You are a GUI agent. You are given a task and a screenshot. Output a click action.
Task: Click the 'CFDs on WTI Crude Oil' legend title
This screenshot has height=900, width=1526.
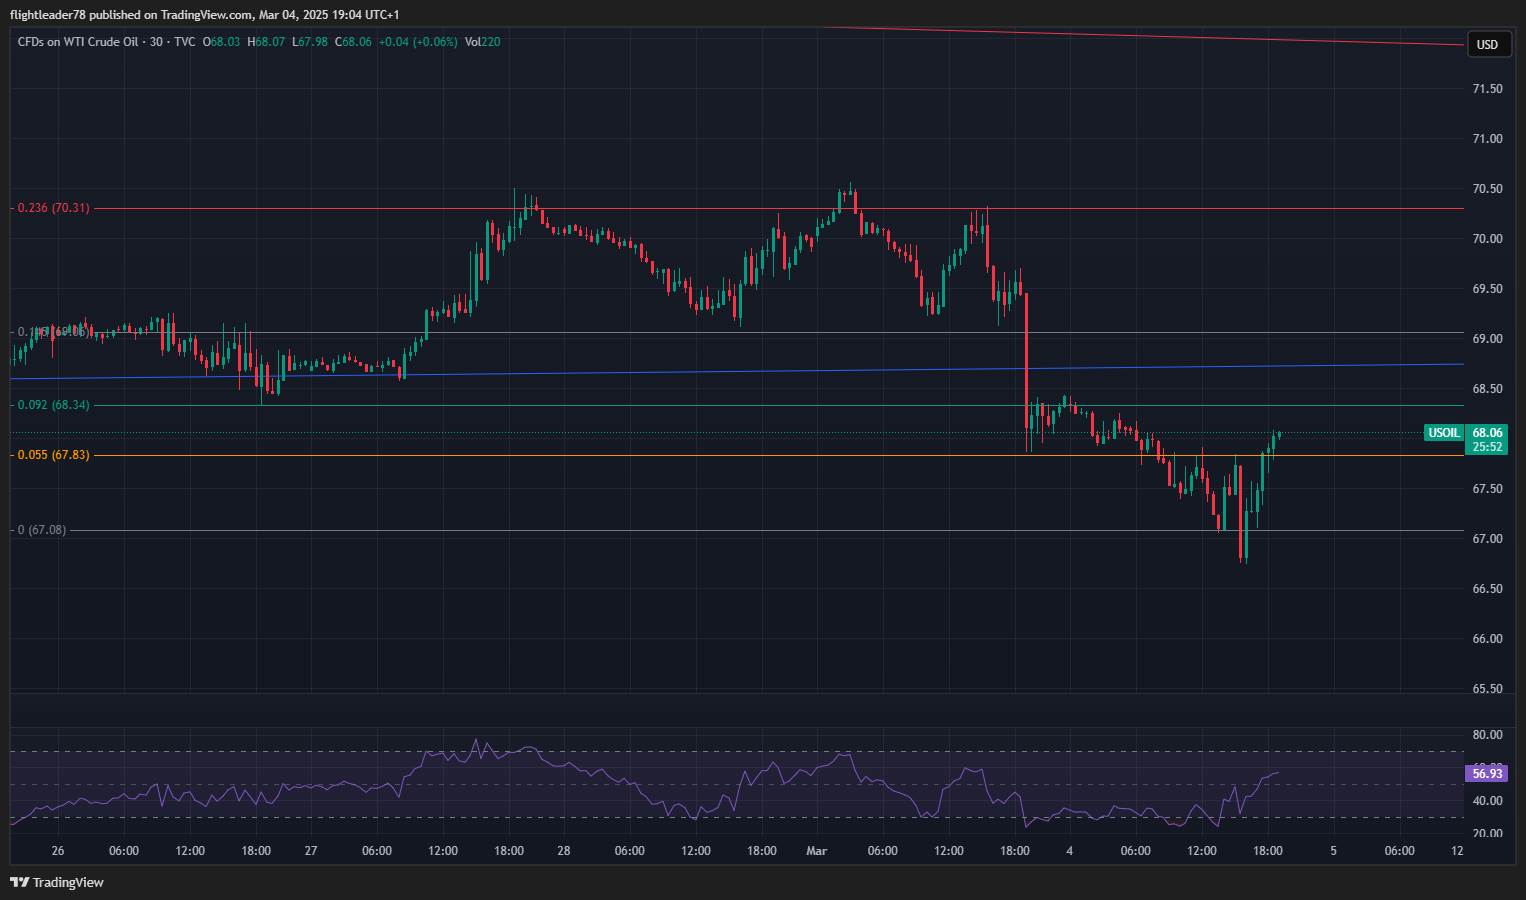point(78,42)
